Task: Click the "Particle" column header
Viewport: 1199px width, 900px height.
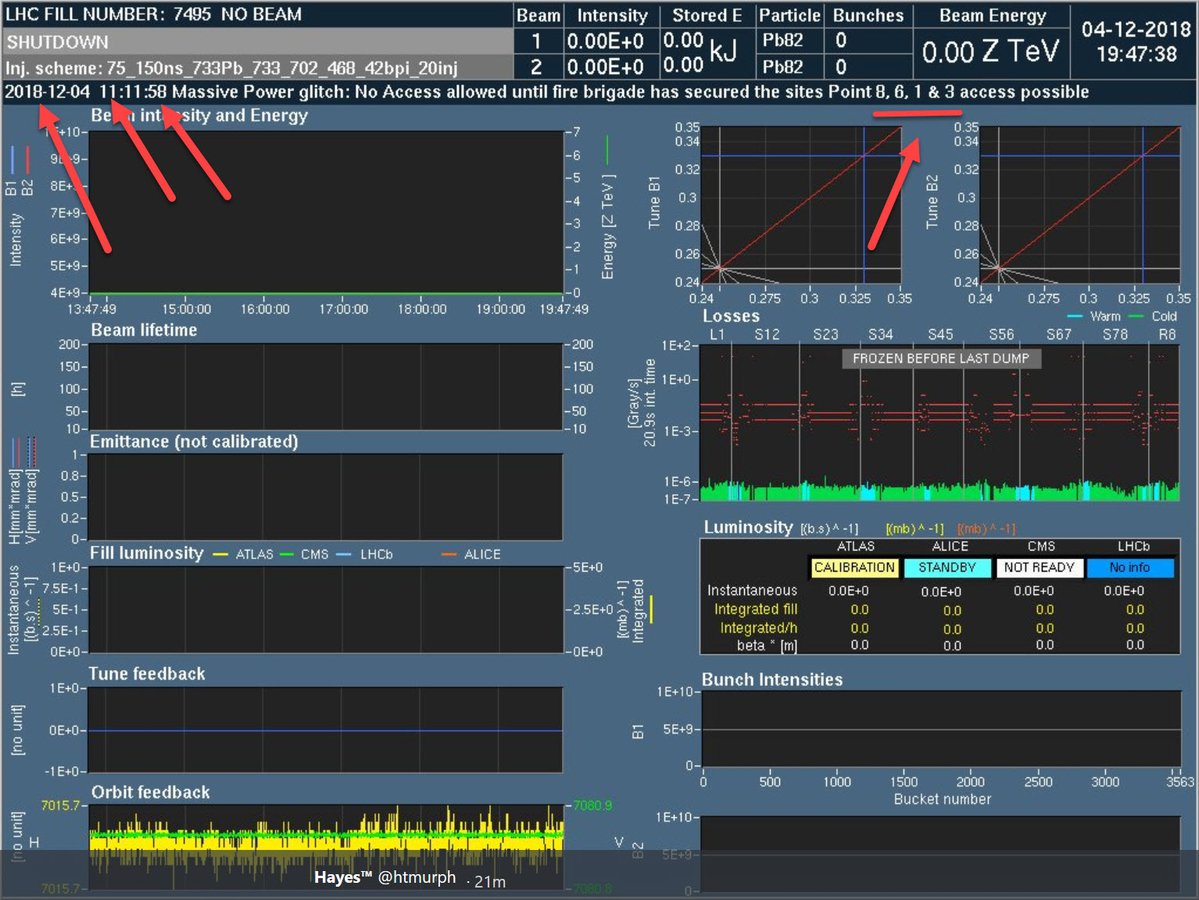Action: [x=789, y=15]
